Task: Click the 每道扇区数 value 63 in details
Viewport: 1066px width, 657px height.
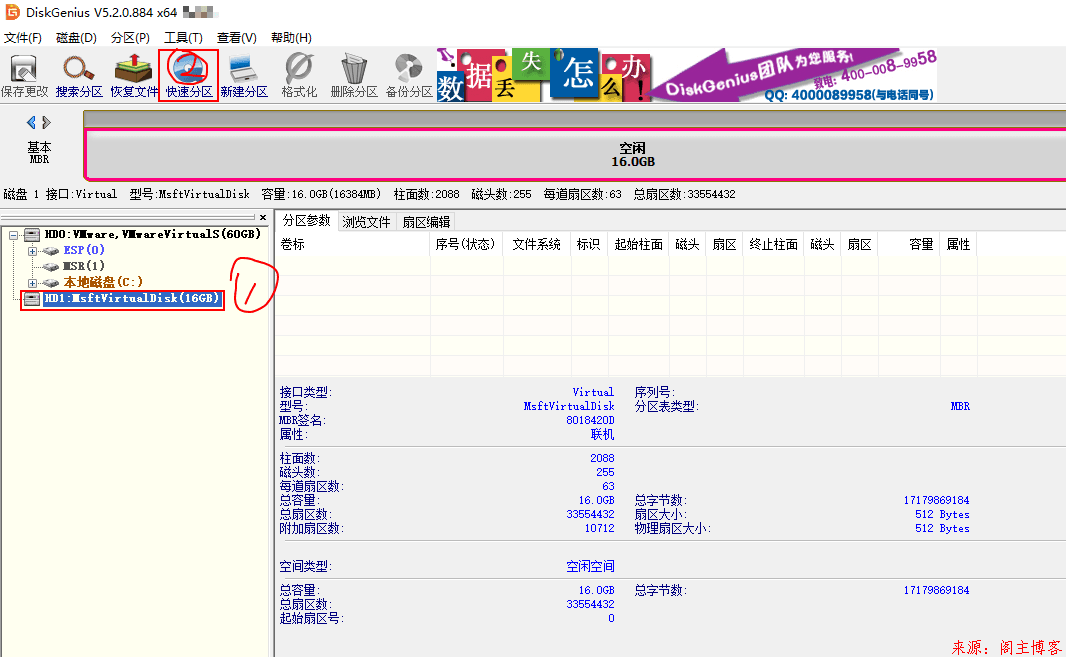Action: point(608,486)
